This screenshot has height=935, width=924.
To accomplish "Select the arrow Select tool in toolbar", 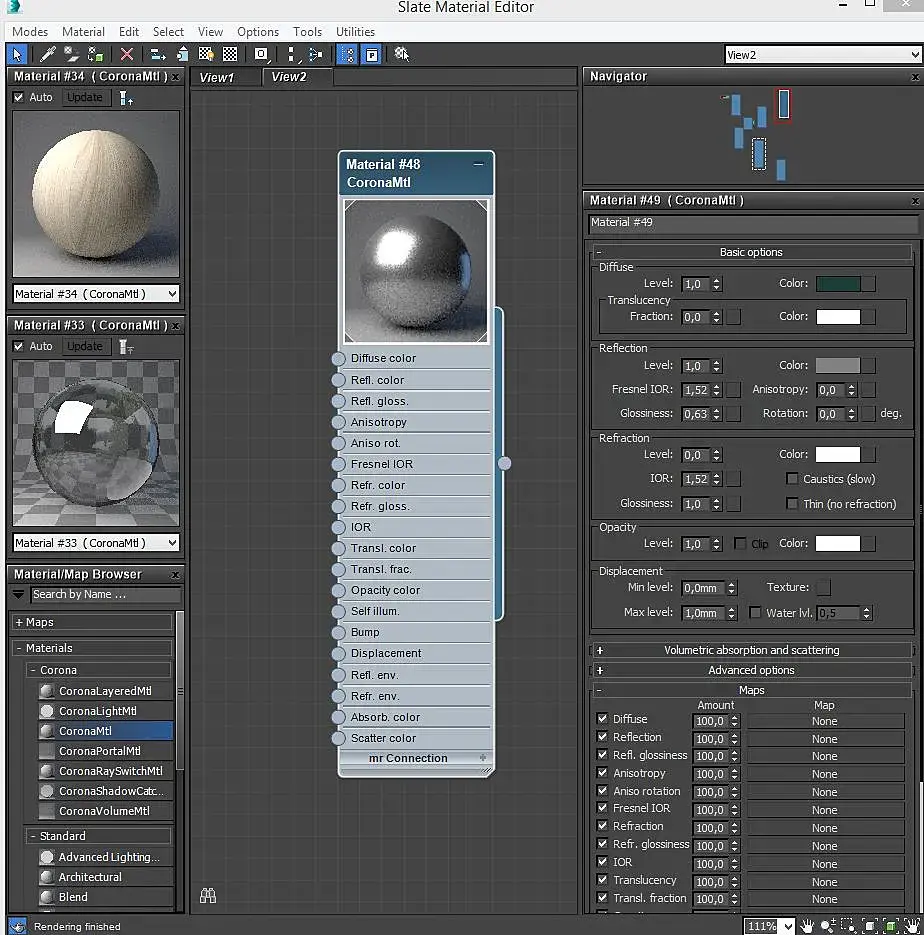I will pyautogui.click(x=17, y=54).
